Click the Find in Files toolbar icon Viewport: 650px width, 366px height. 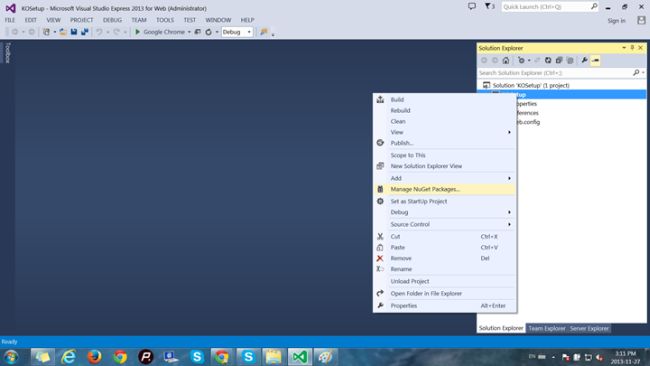coord(264,32)
